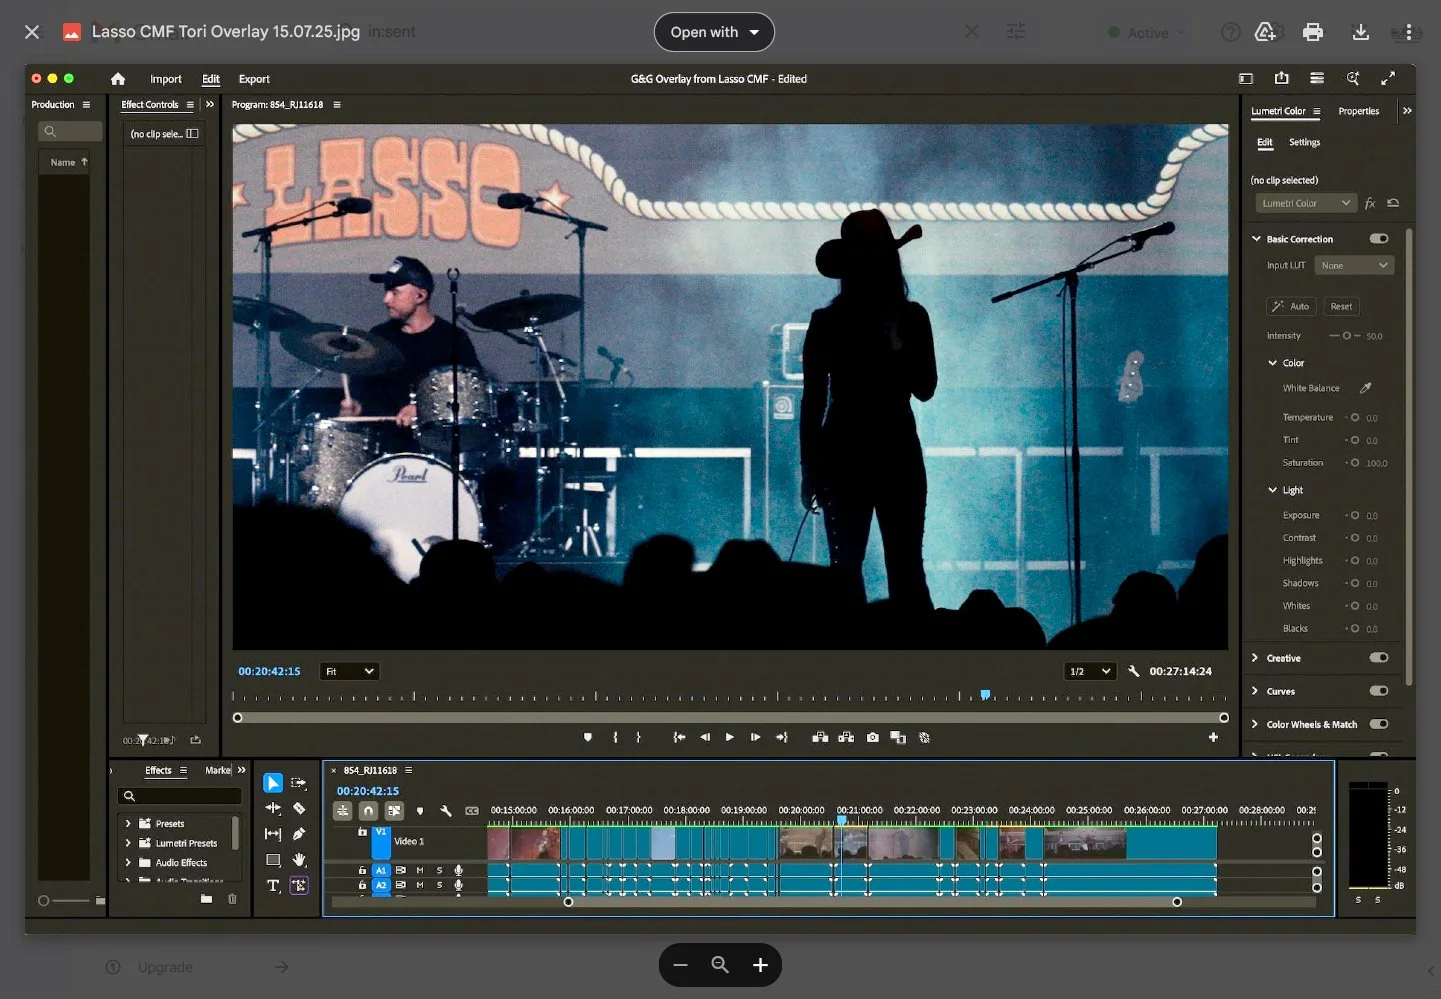Expand the Creative section
Screen dimensions: 1441x999
(x=1256, y=658)
